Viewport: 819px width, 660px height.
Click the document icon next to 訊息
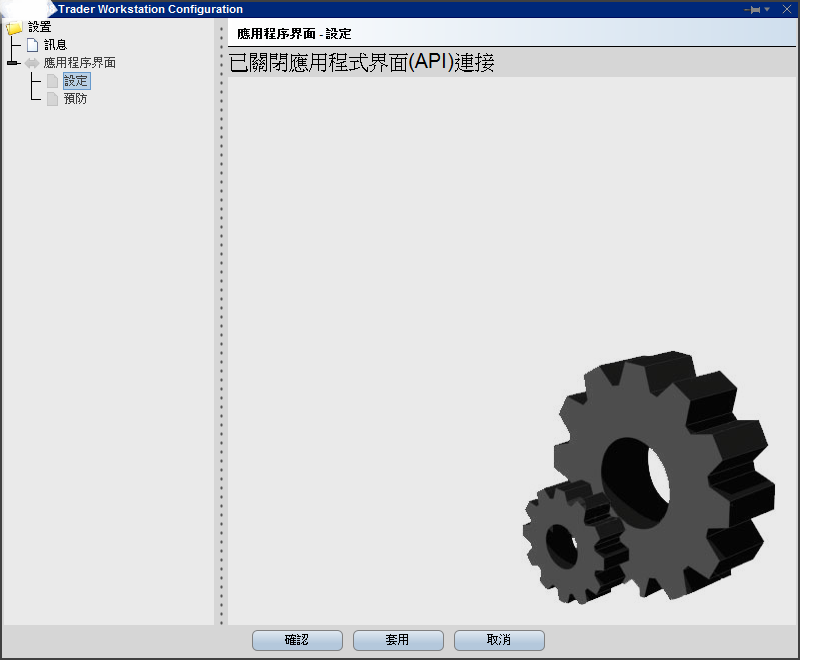point(32,45)
